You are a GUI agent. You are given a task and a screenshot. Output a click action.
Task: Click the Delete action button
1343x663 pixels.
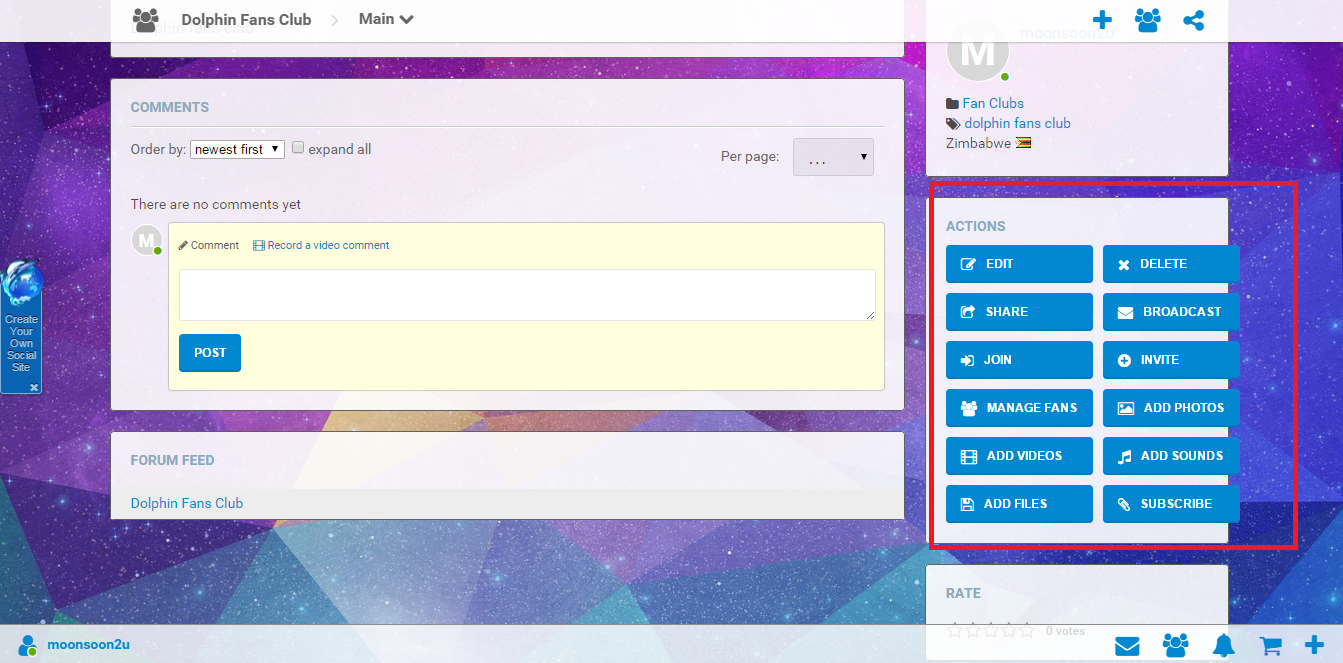[1171, 264]
